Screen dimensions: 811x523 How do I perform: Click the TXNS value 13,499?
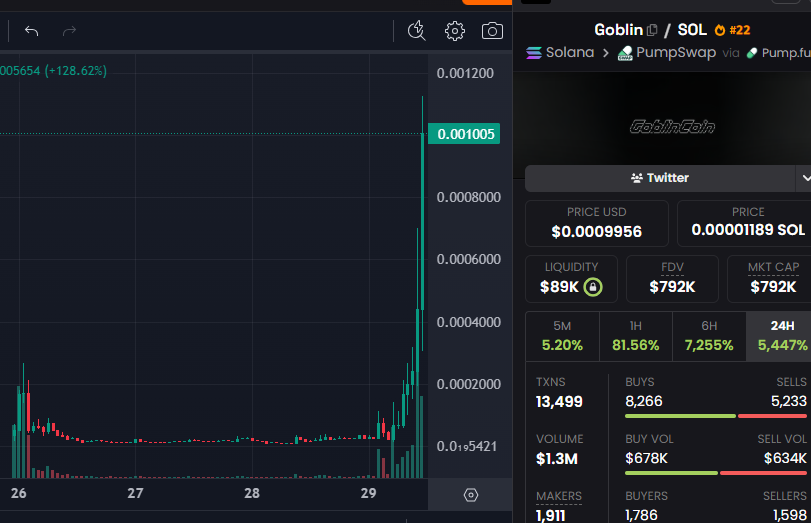click(x=559, y=402)
